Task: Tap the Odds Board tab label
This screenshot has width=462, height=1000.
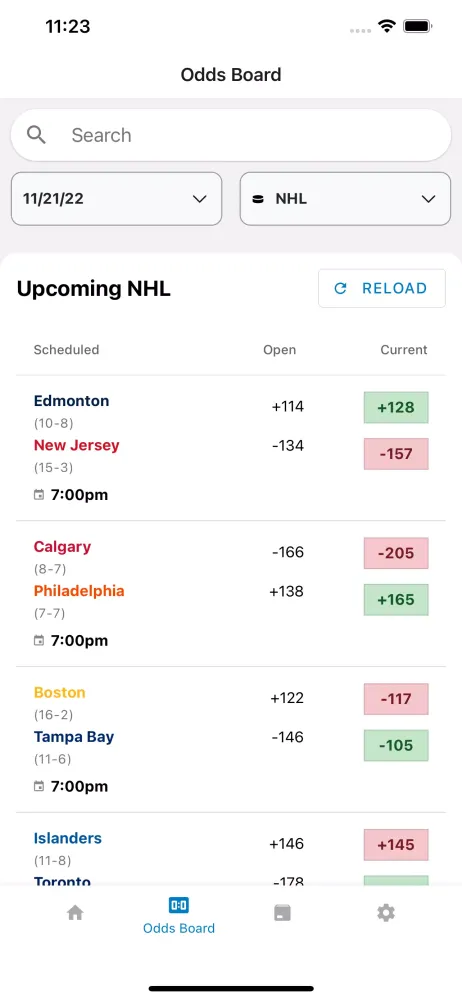Action: pyautogui.click(x=179, y=928)
